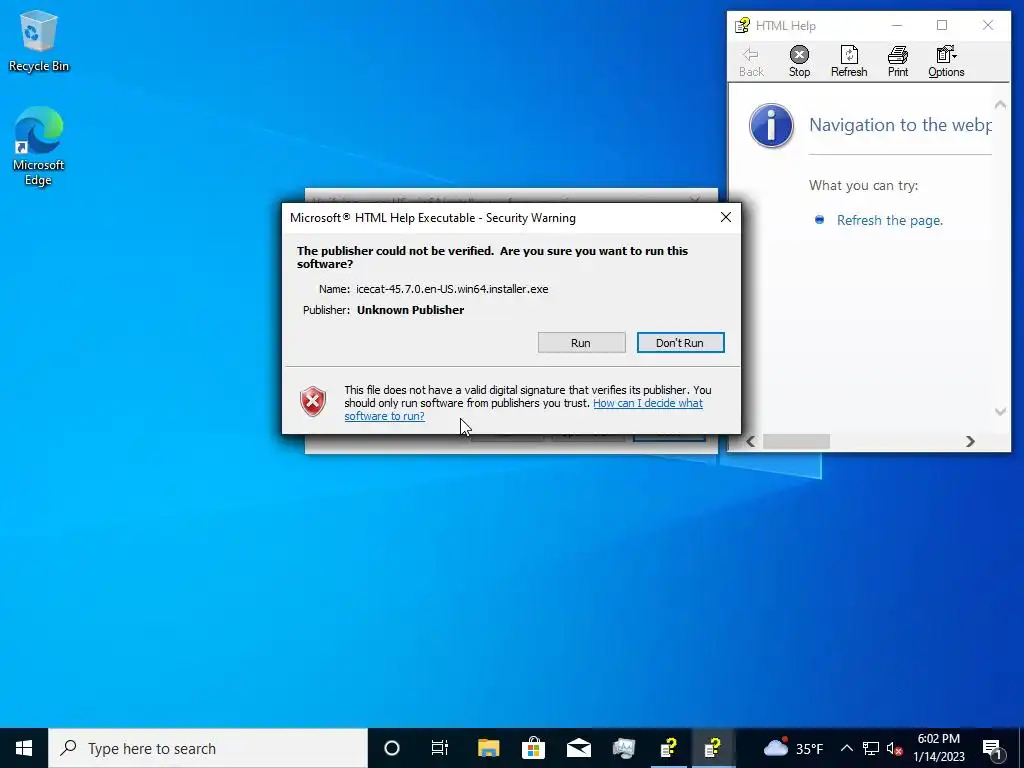Screen dimensions: 1024x768
Task: Click red shield warning icon
Action: 313,401
